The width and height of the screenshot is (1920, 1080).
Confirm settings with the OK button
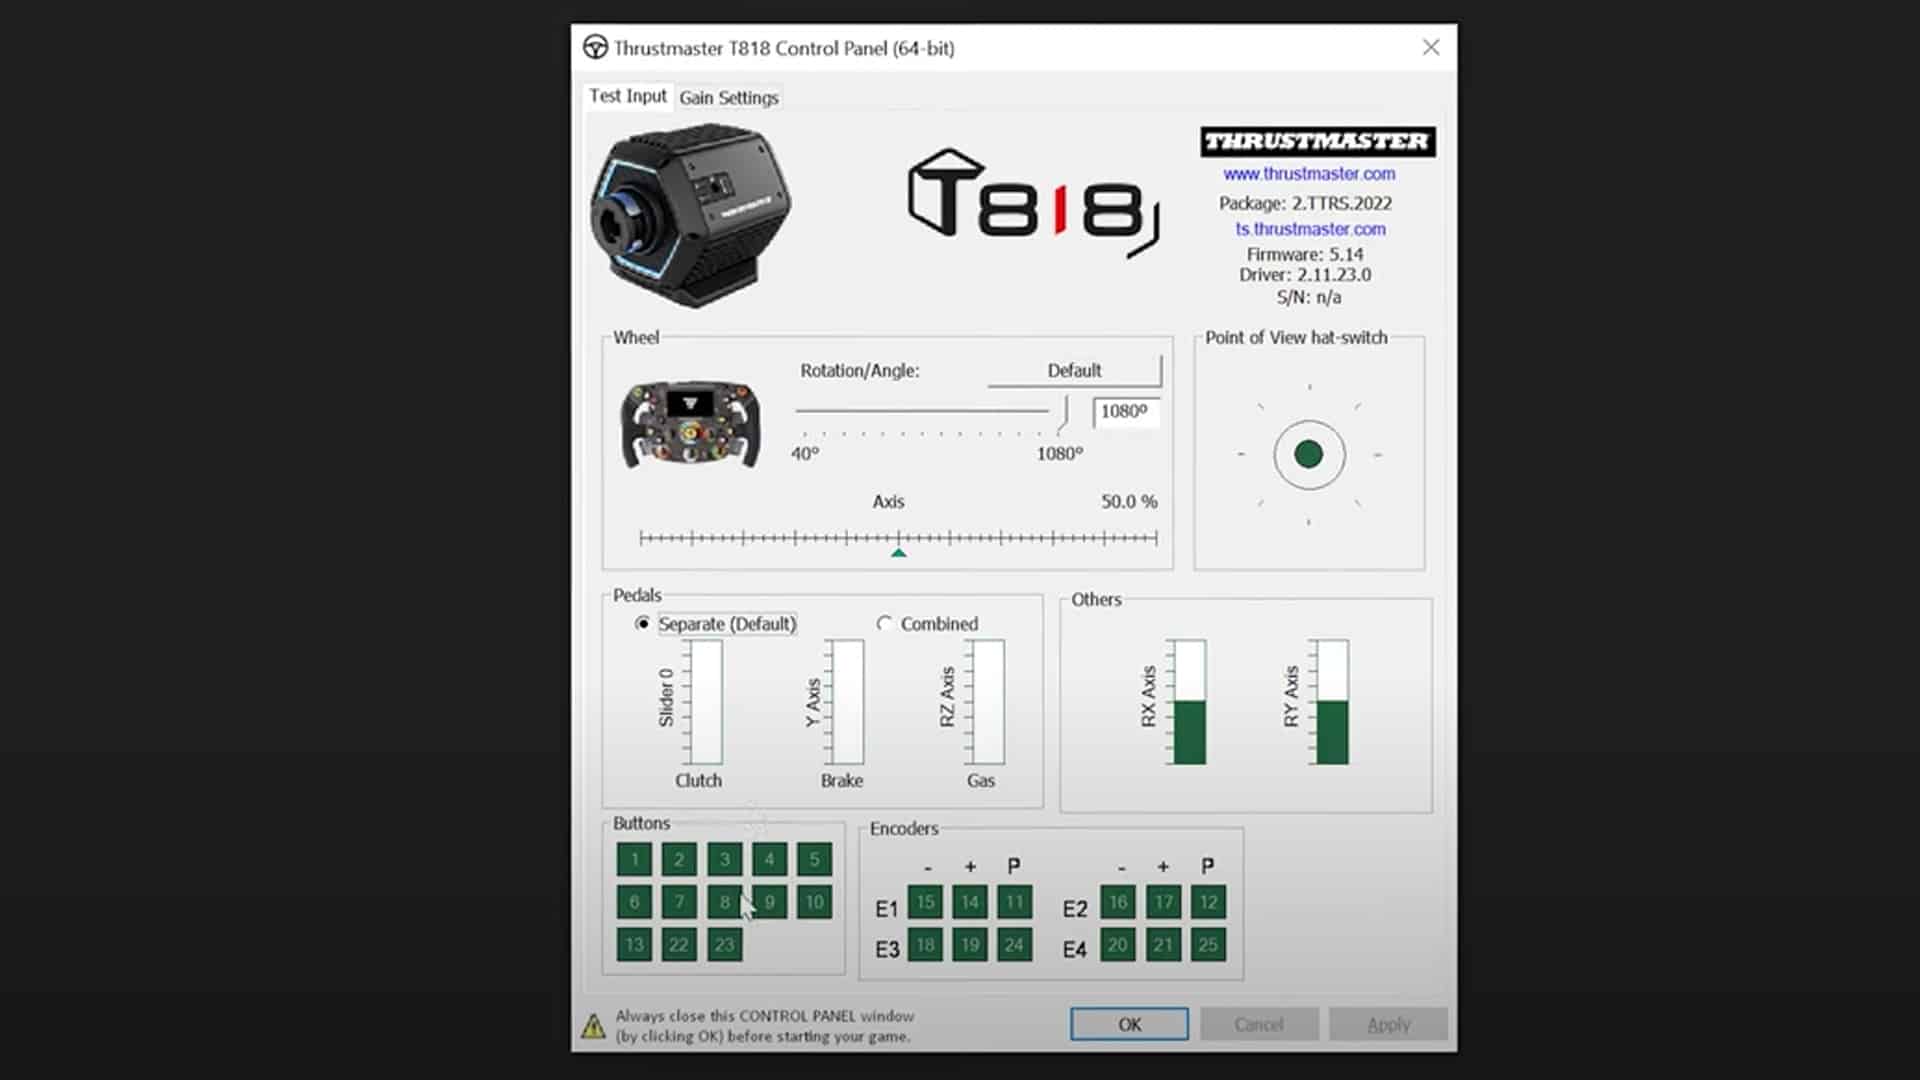(1129, 1024)
